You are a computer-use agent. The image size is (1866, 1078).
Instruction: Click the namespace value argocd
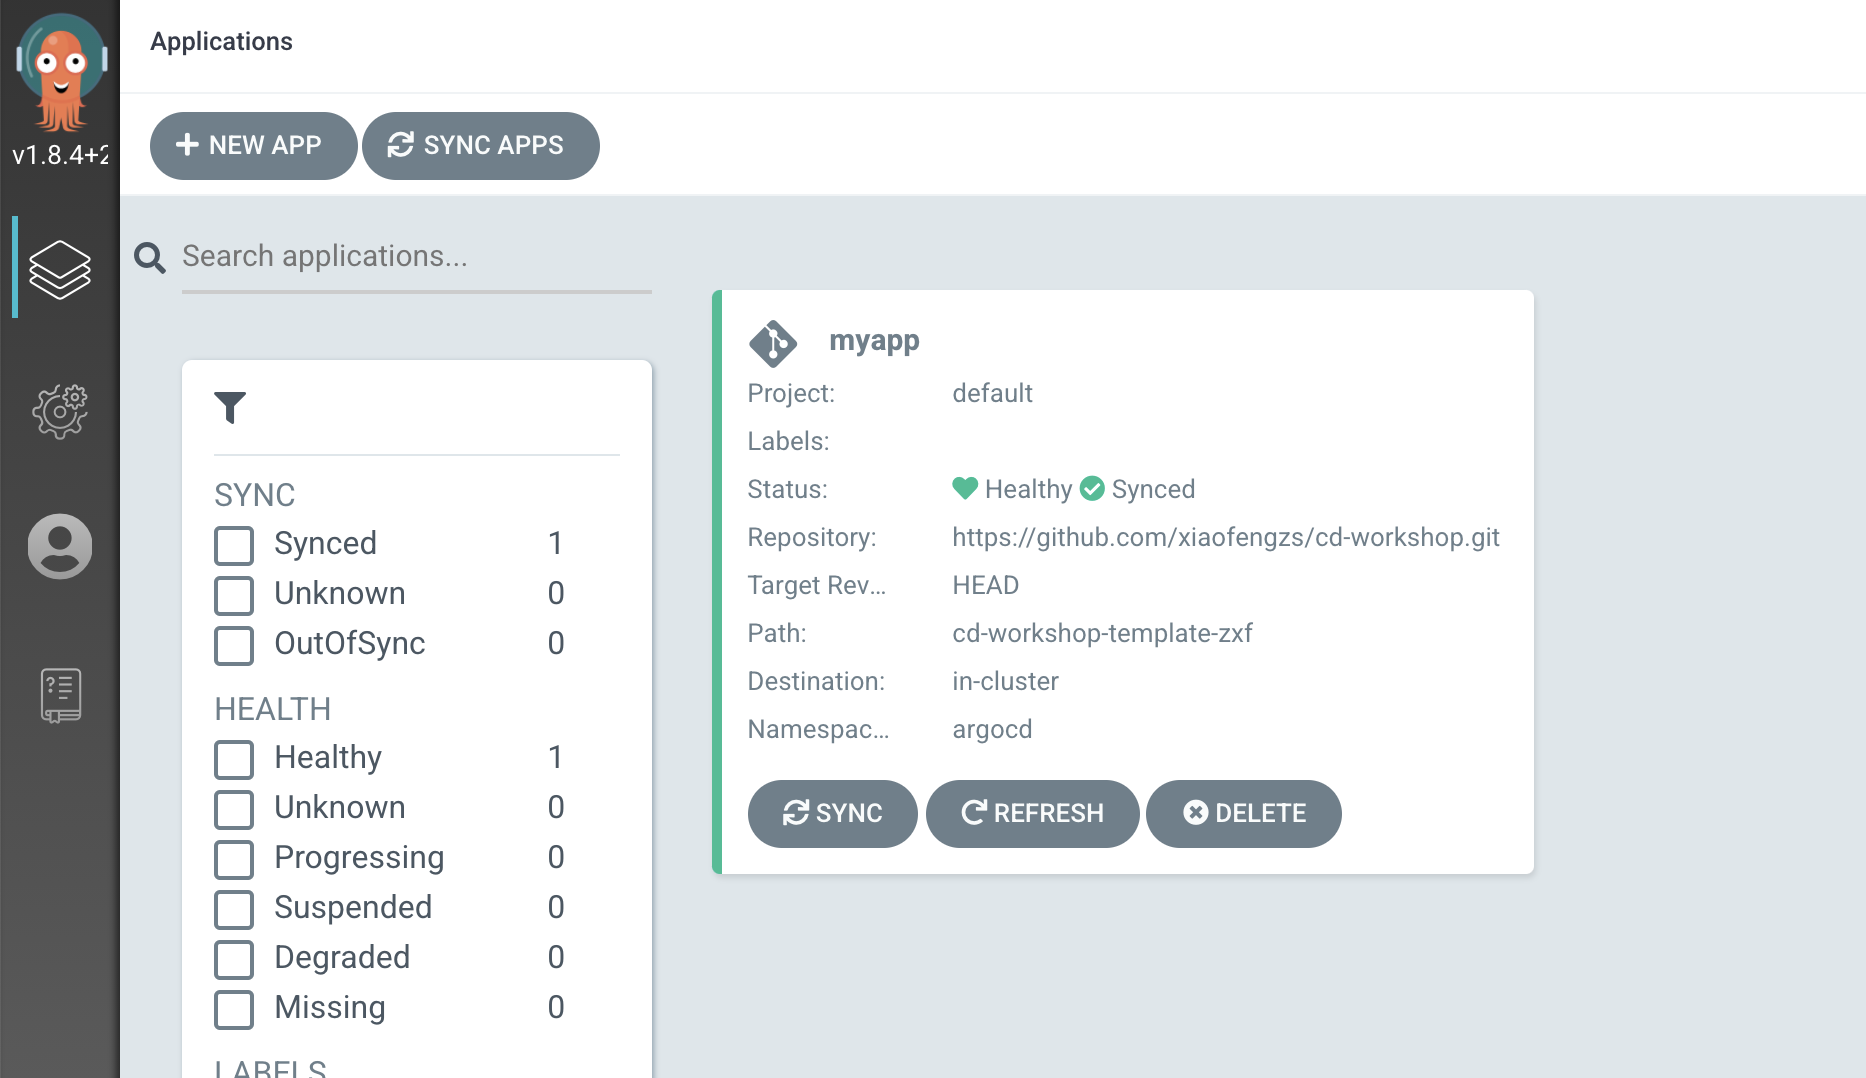pyautogui.click(x=992, y=729)
